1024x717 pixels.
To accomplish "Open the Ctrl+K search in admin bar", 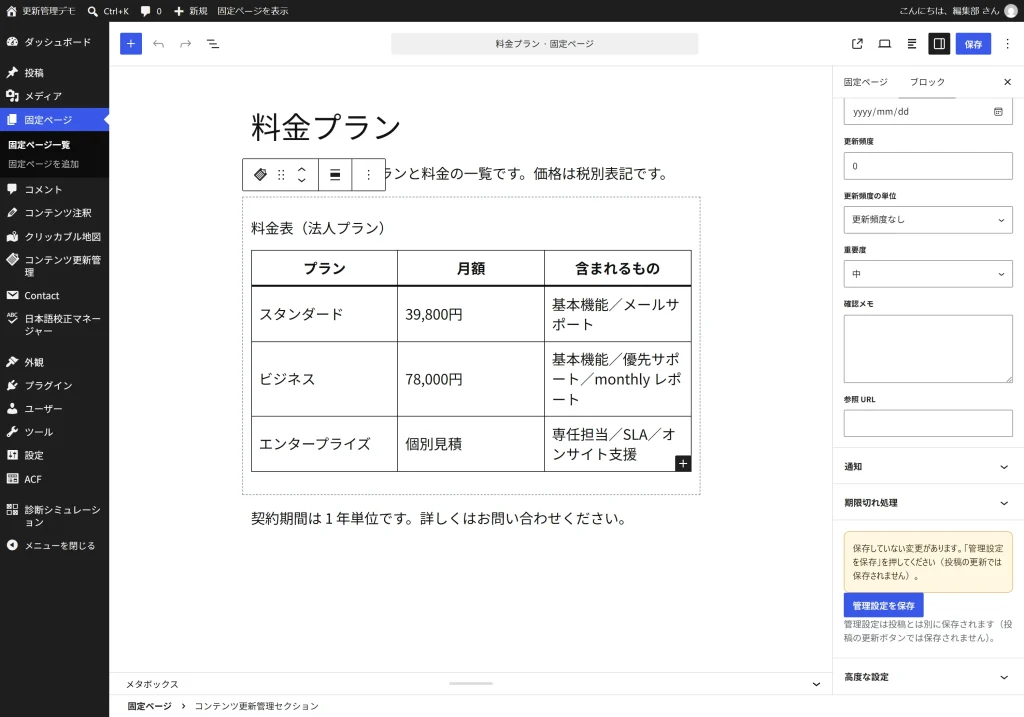I will point(108,11).
